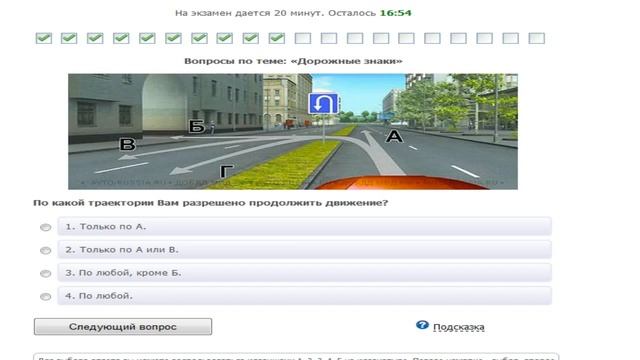
Task: Select radio button for answer 4 'По любой'
Action: coord(46,296)
